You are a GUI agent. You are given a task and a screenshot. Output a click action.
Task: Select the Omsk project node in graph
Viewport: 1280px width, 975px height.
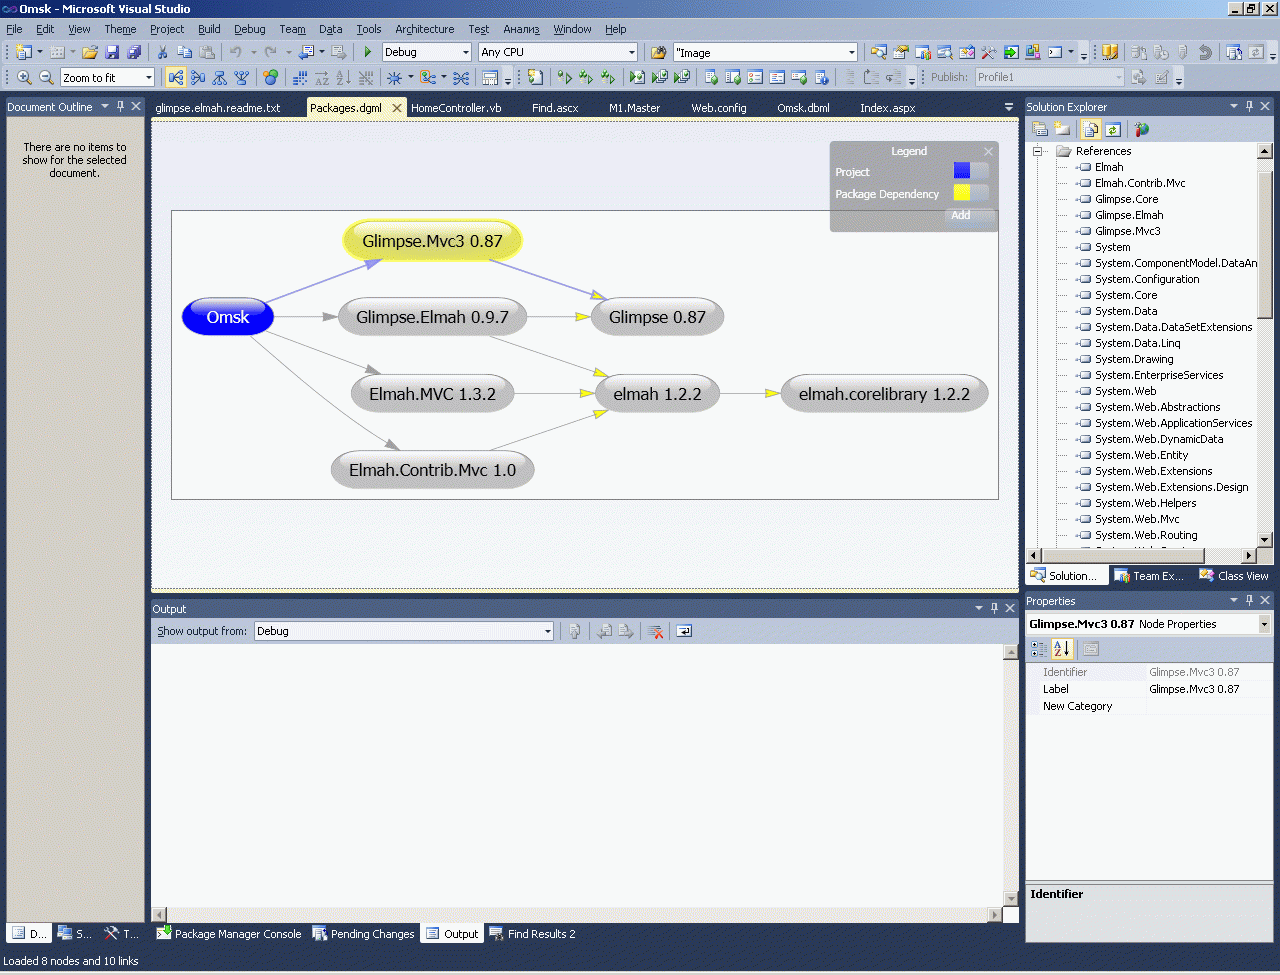[x=228, y=317]
